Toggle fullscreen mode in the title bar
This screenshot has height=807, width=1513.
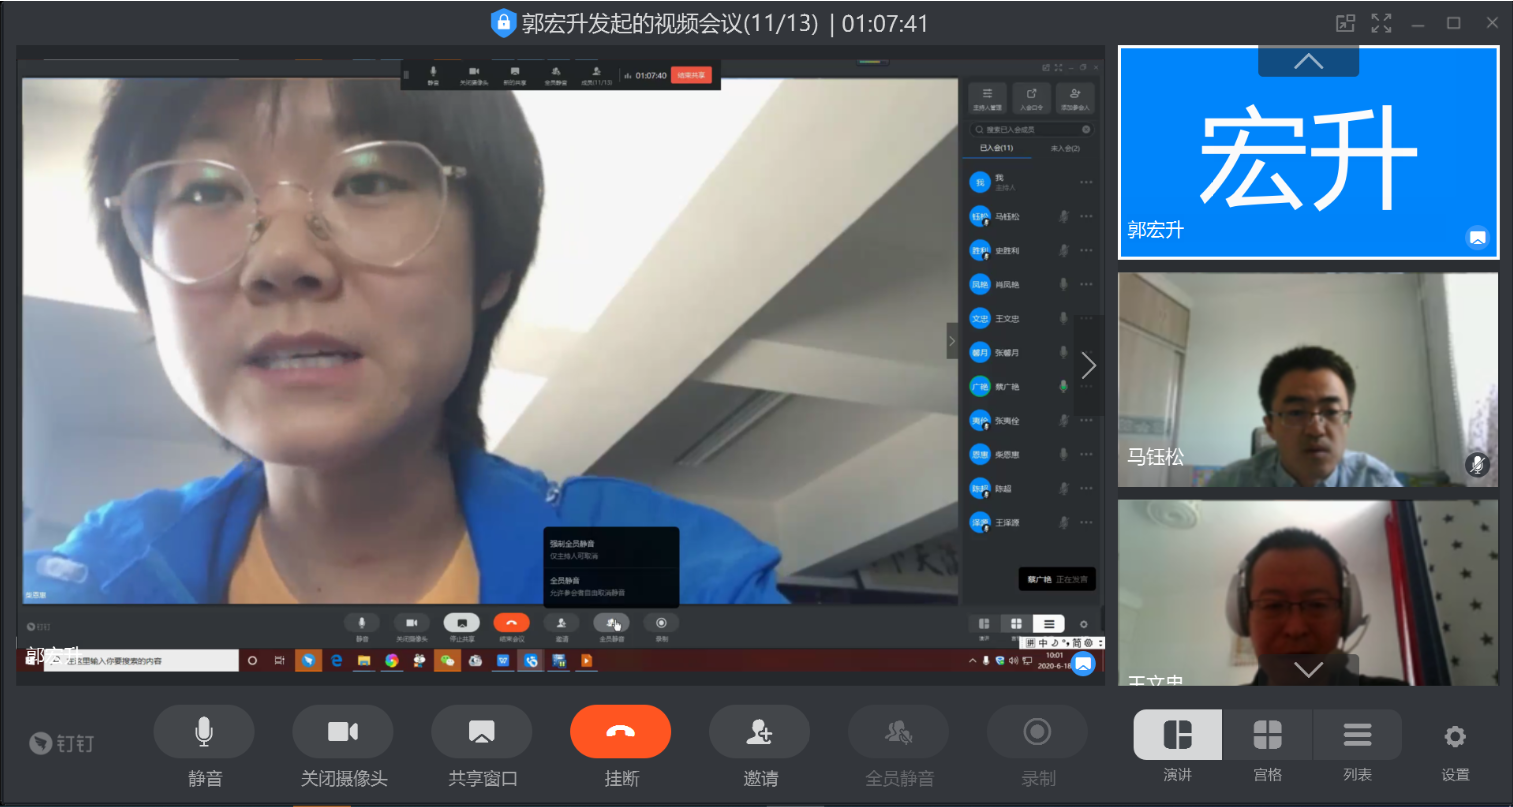(x=1381, y=23)
